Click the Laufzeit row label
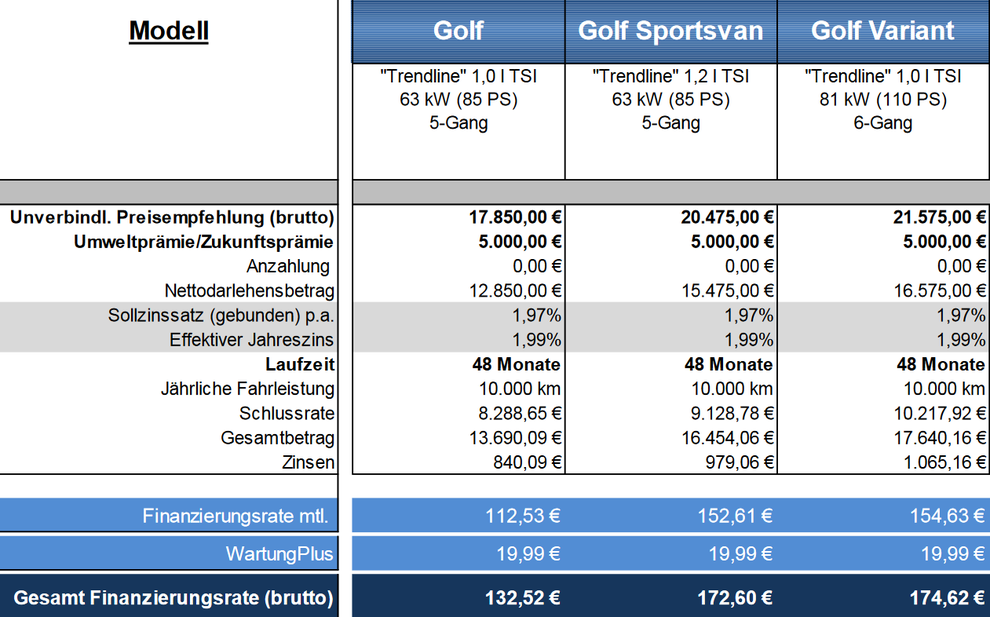 pos(300,364)
